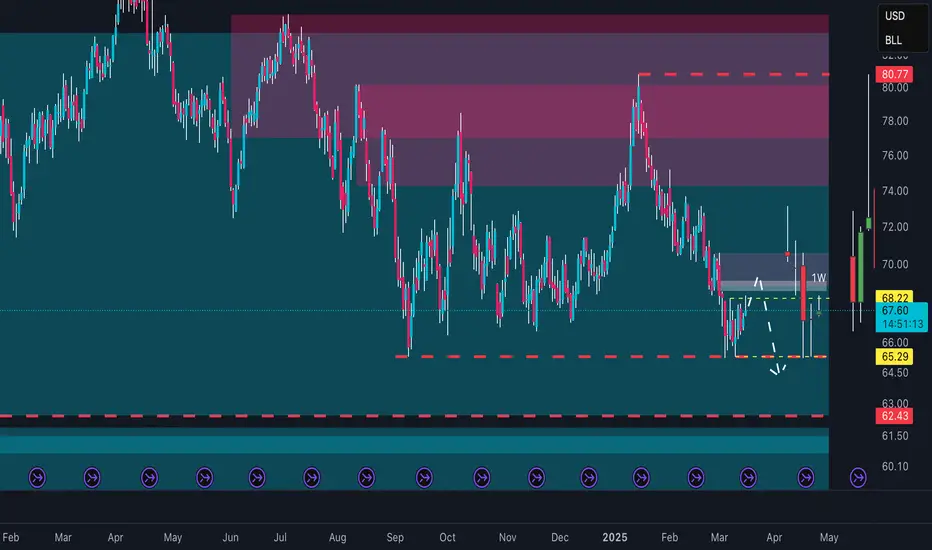Open the event marker between Jun and Jul

click(x=257, y=477)
